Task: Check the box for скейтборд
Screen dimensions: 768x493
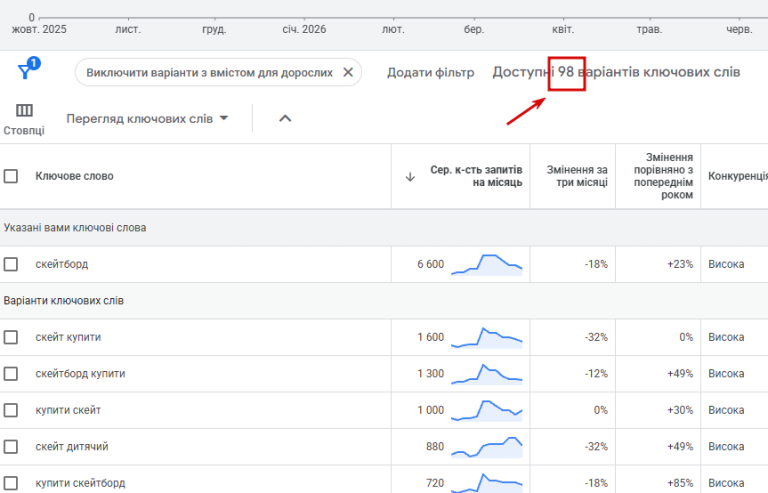Action: click(11, 264)
